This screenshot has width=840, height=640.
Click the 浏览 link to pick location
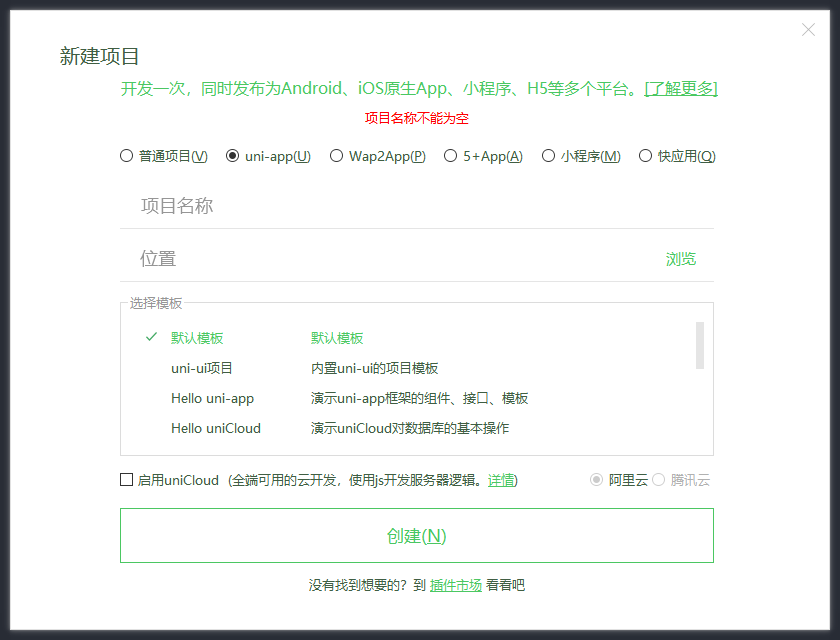point(681,257)
